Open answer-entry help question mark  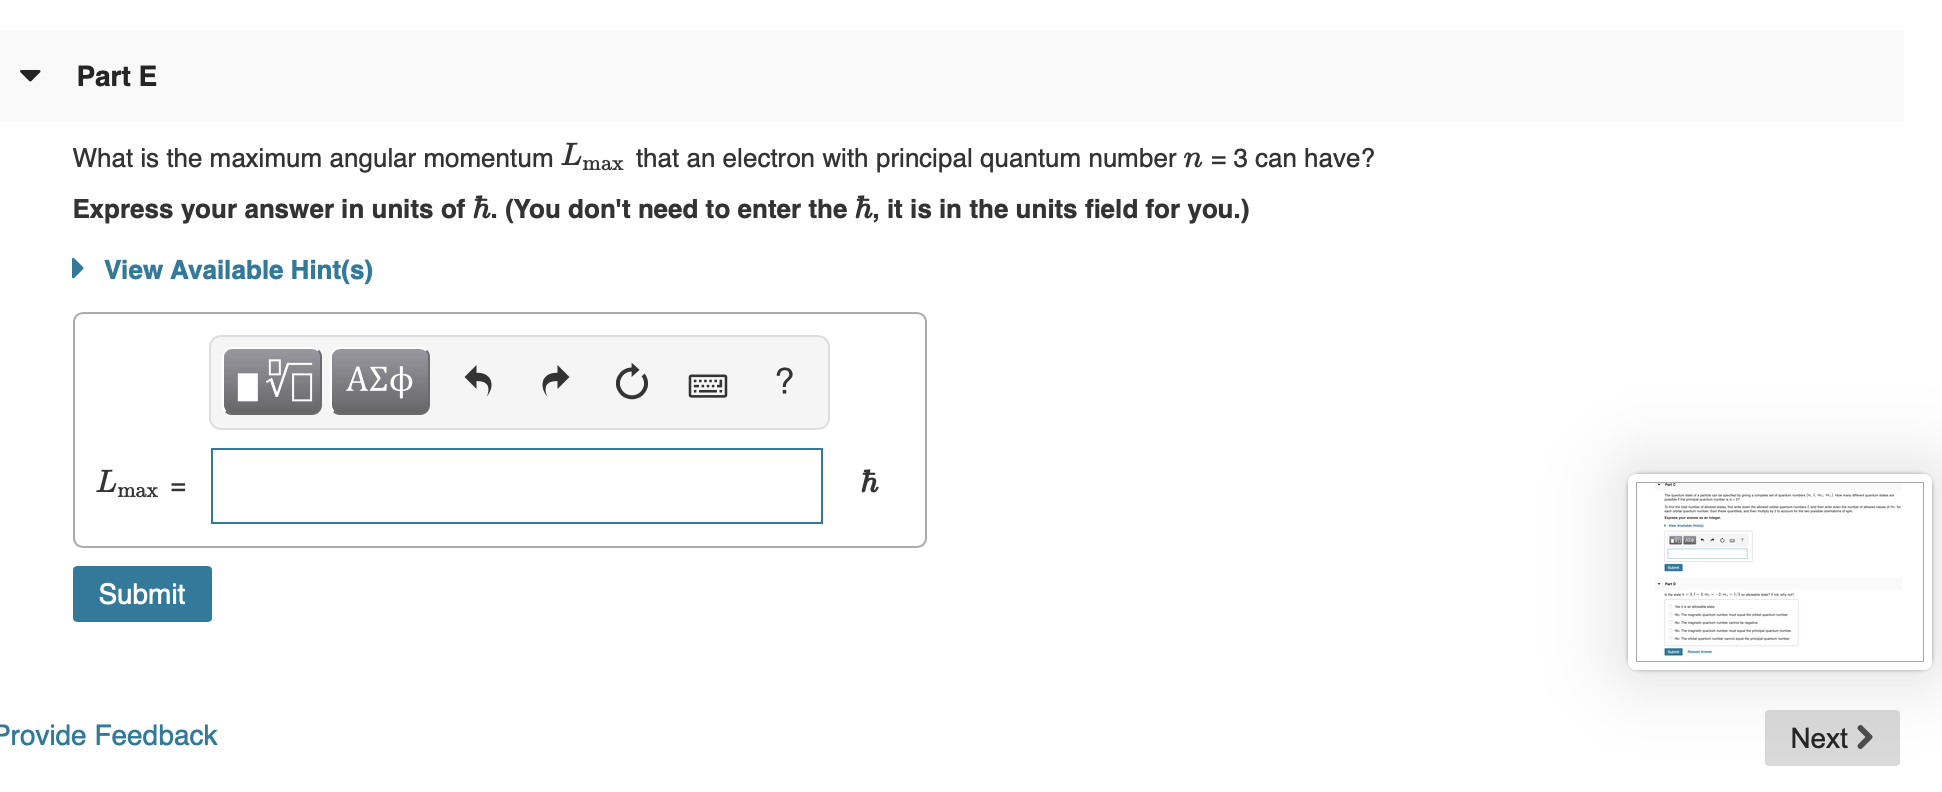coord(785,381)
